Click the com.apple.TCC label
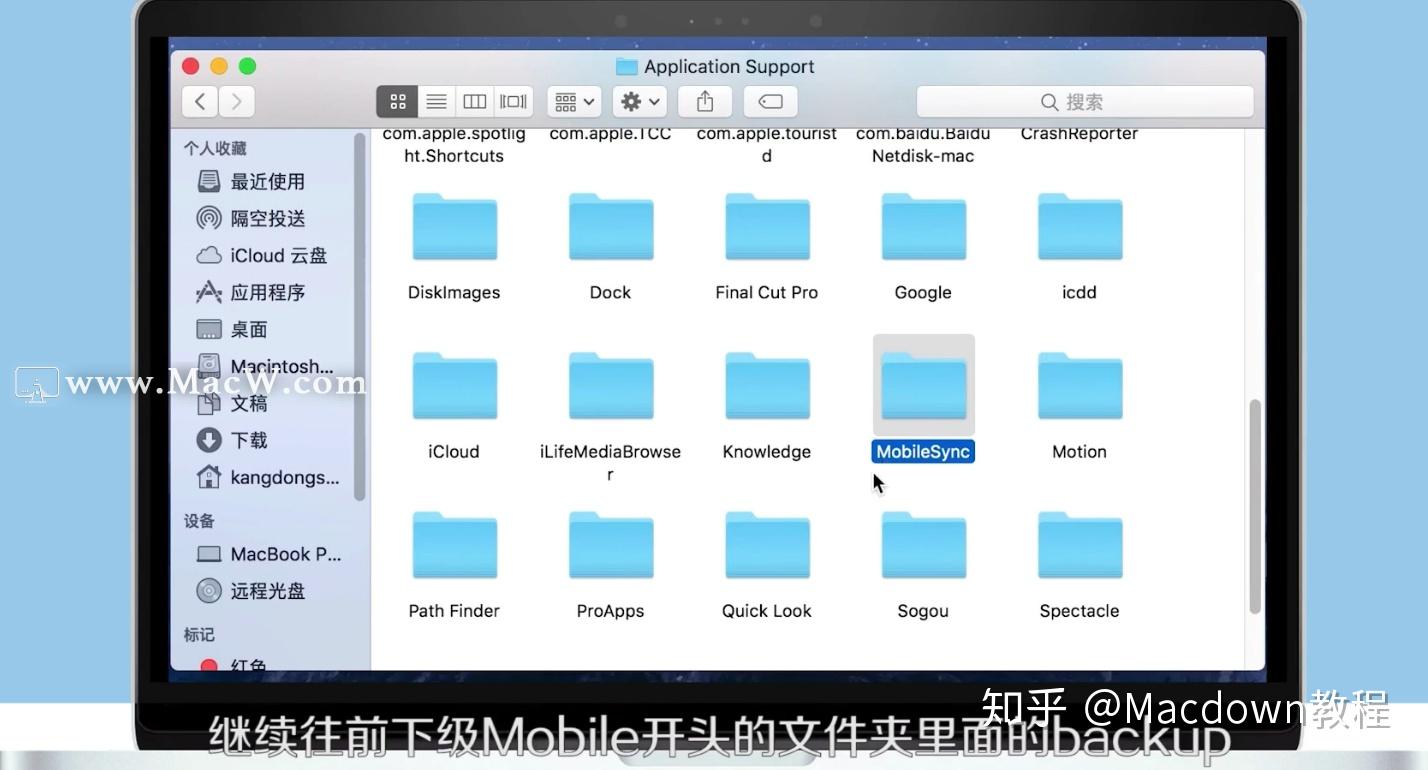Screen dimensions: 1428x770 pyautogui.click(x=610, y=133)
